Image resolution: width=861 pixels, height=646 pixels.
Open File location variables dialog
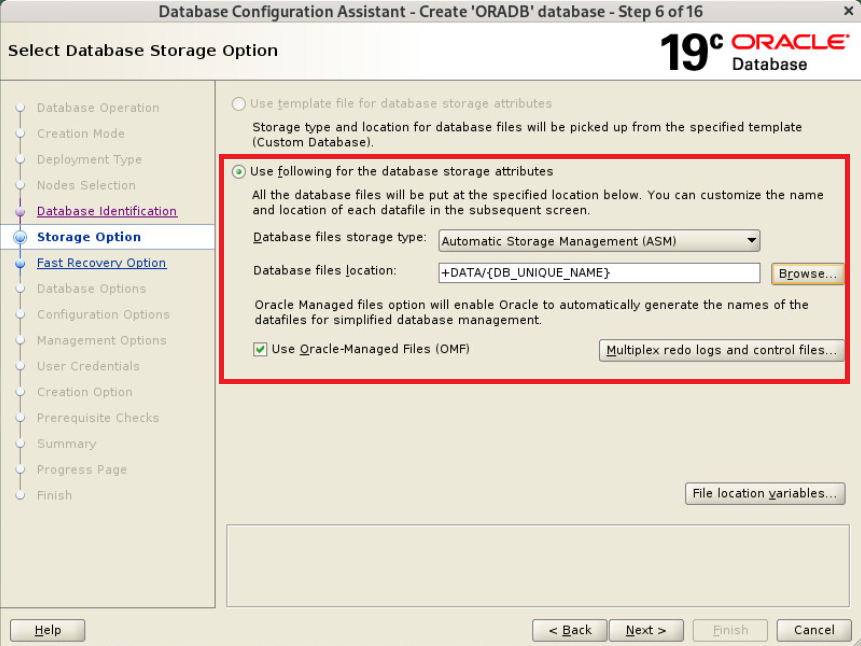point(765,493)
